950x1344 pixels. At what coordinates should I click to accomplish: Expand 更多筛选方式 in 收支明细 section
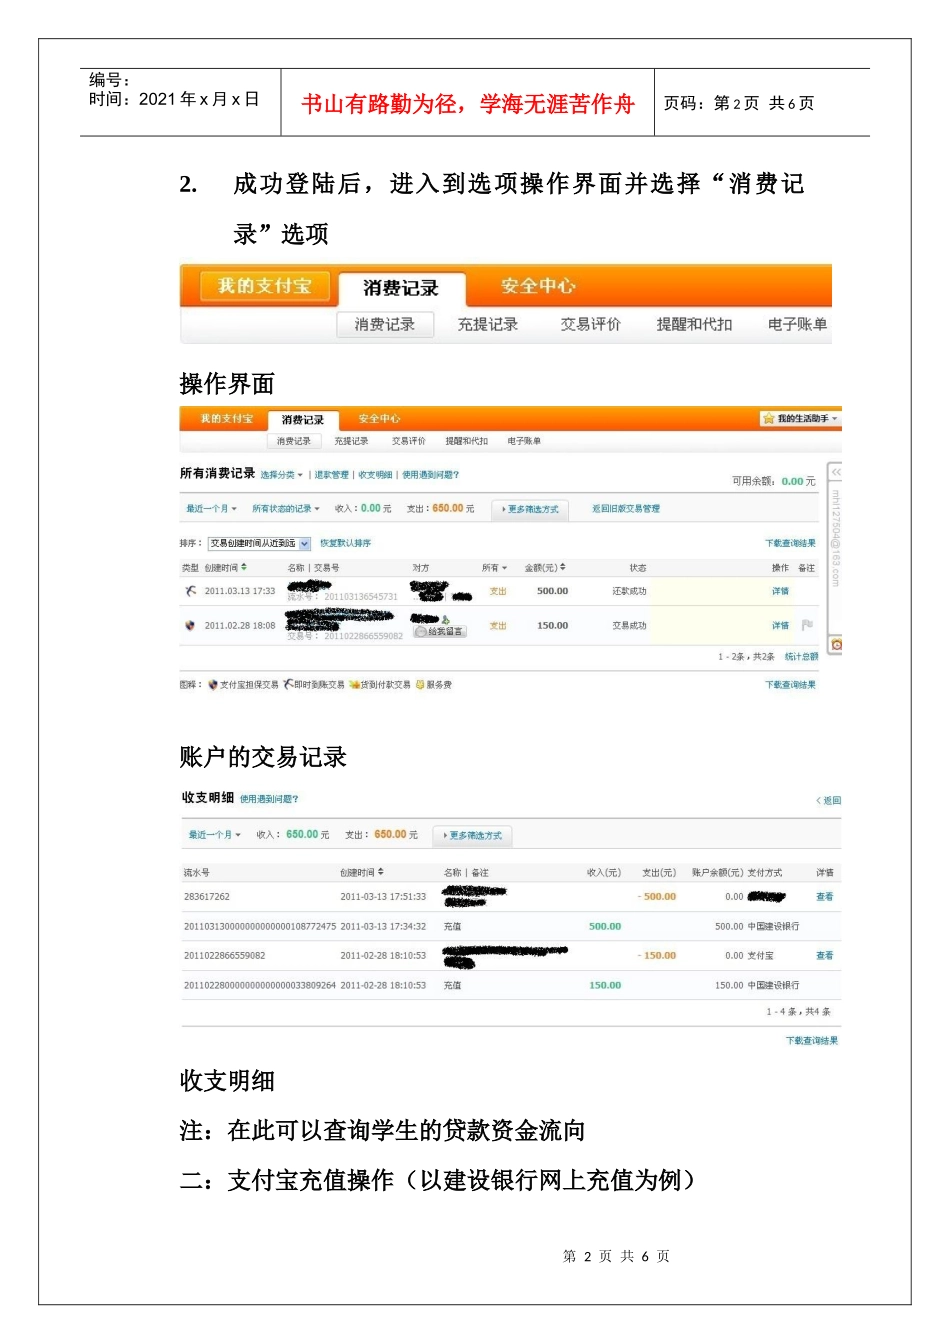pos(472,835)
